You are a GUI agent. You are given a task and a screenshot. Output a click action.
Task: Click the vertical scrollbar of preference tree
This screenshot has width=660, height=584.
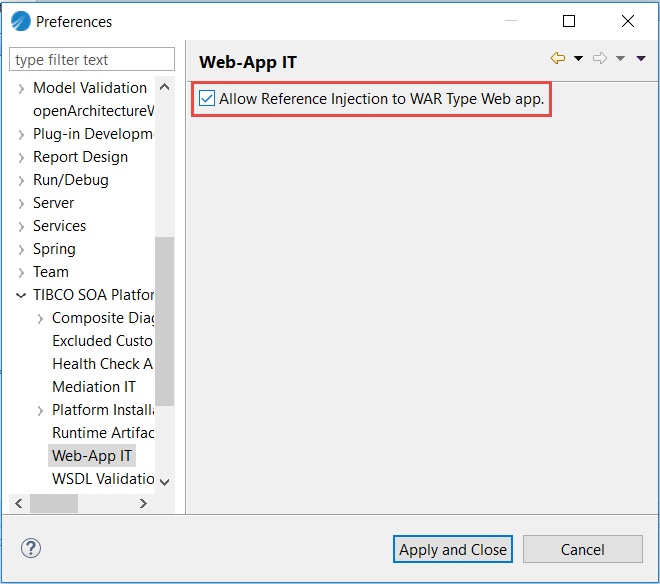pyautogui.click(x=165, y=320)
